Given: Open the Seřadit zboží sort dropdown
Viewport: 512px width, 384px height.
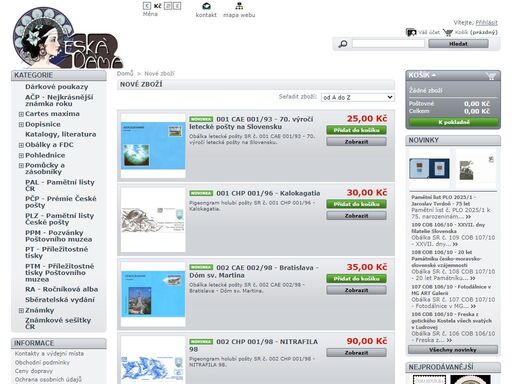Looking at the screenshot, I should tap(358, 97).
